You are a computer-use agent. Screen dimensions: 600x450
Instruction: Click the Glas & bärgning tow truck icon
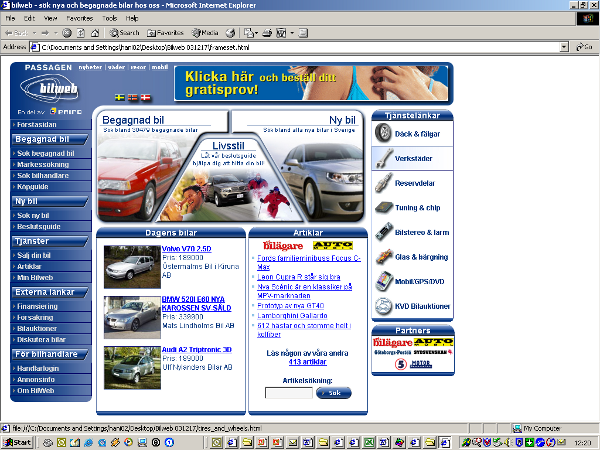click(x=383, y=256)
